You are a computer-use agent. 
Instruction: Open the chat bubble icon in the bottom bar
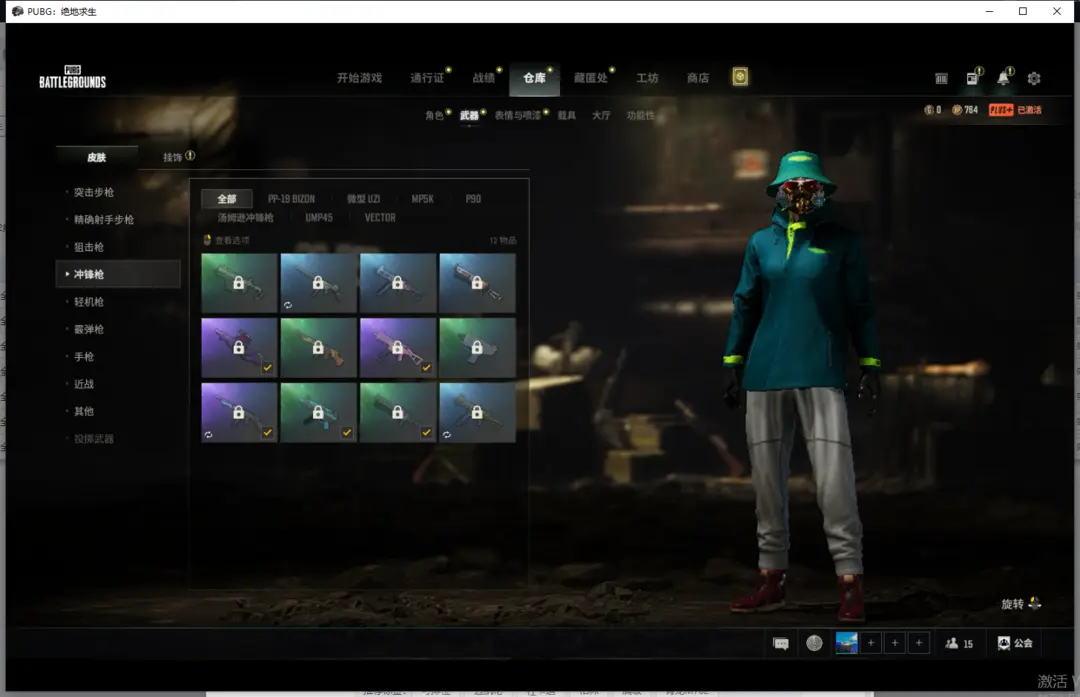(x=781, y=643)
